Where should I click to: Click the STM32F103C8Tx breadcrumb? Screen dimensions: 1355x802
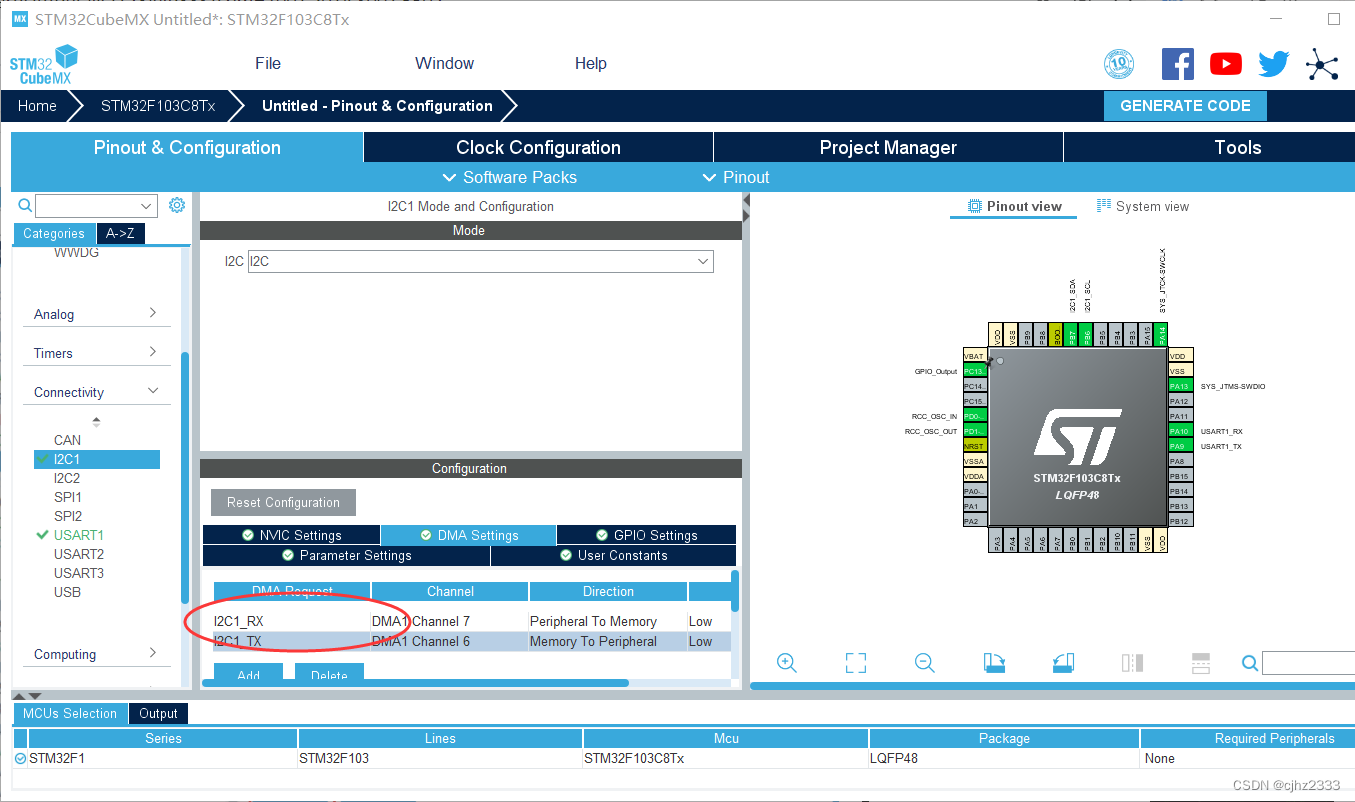pyautogui.click(x=158, y=106)
